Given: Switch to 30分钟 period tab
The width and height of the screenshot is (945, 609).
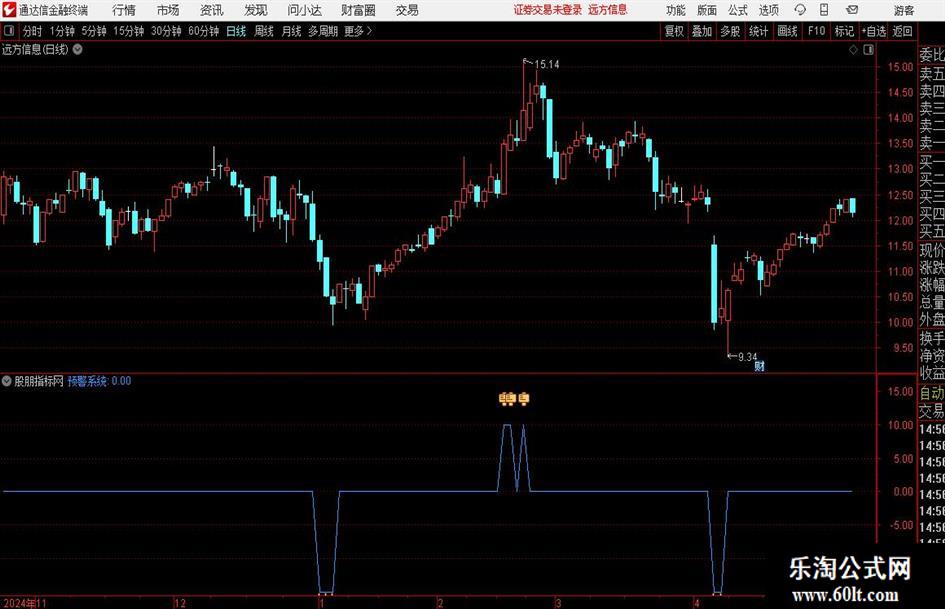Looking at the screenshot, I should [x=166, y=31].
